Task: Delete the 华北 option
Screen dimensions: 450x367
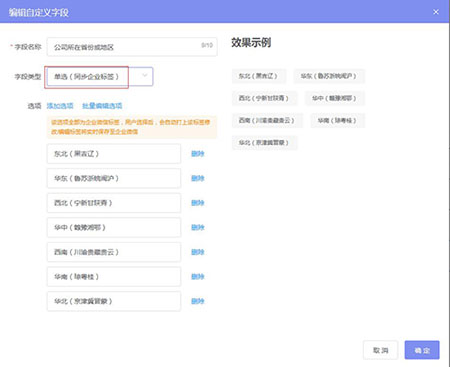Action: tap(197, 301)
